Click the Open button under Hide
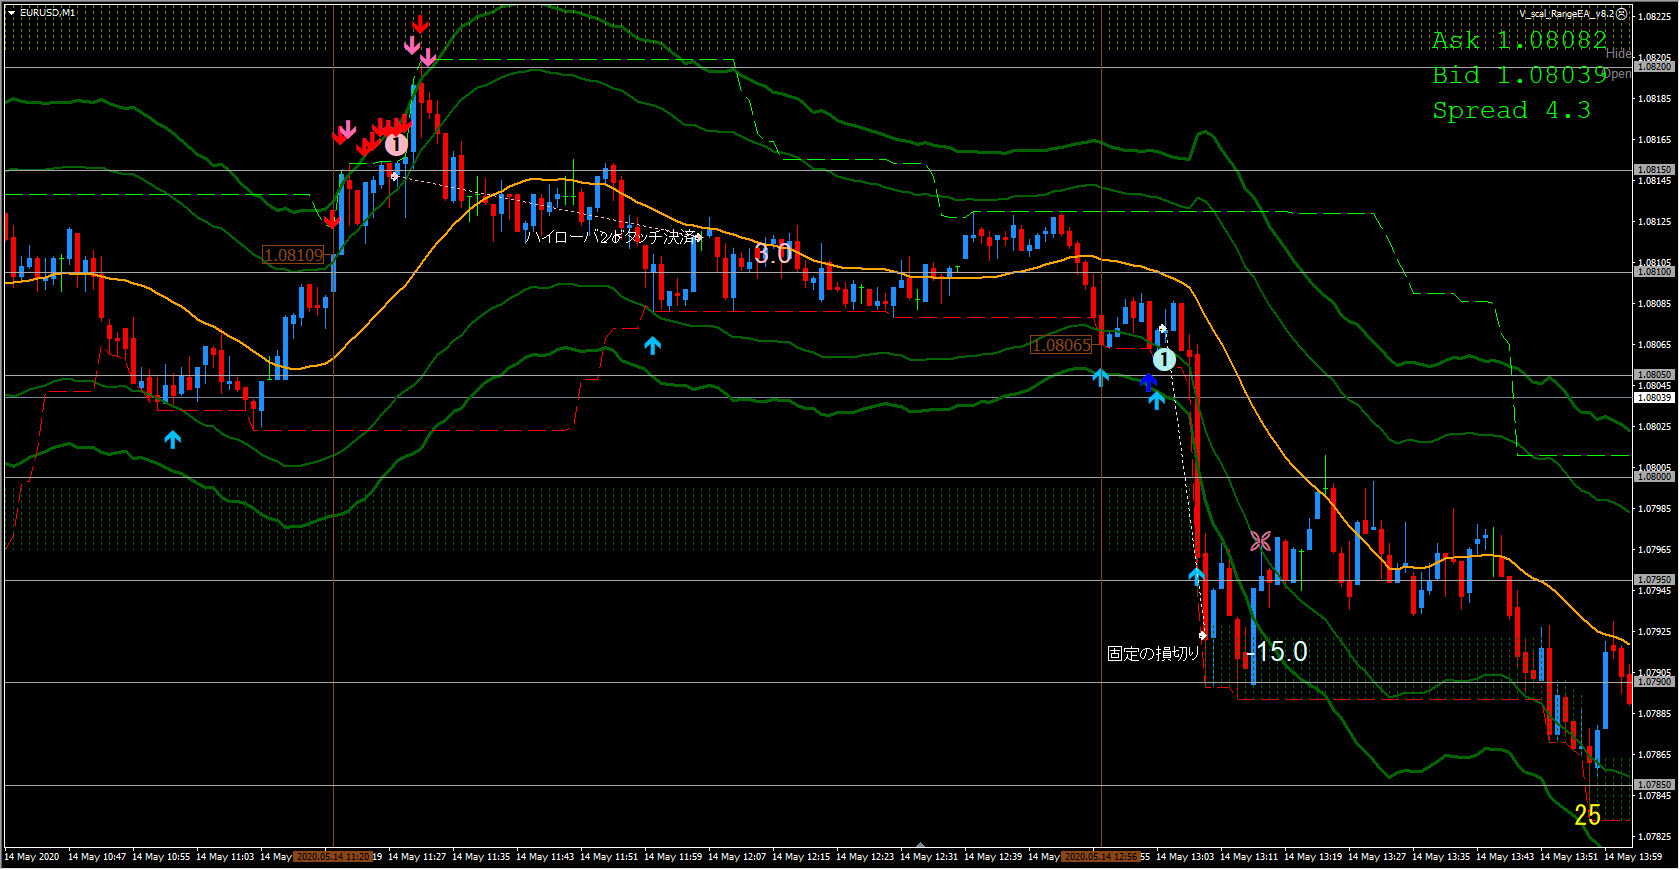Image resolution: width=1680 pixels, height=870 pixels. click(1618, 73)
